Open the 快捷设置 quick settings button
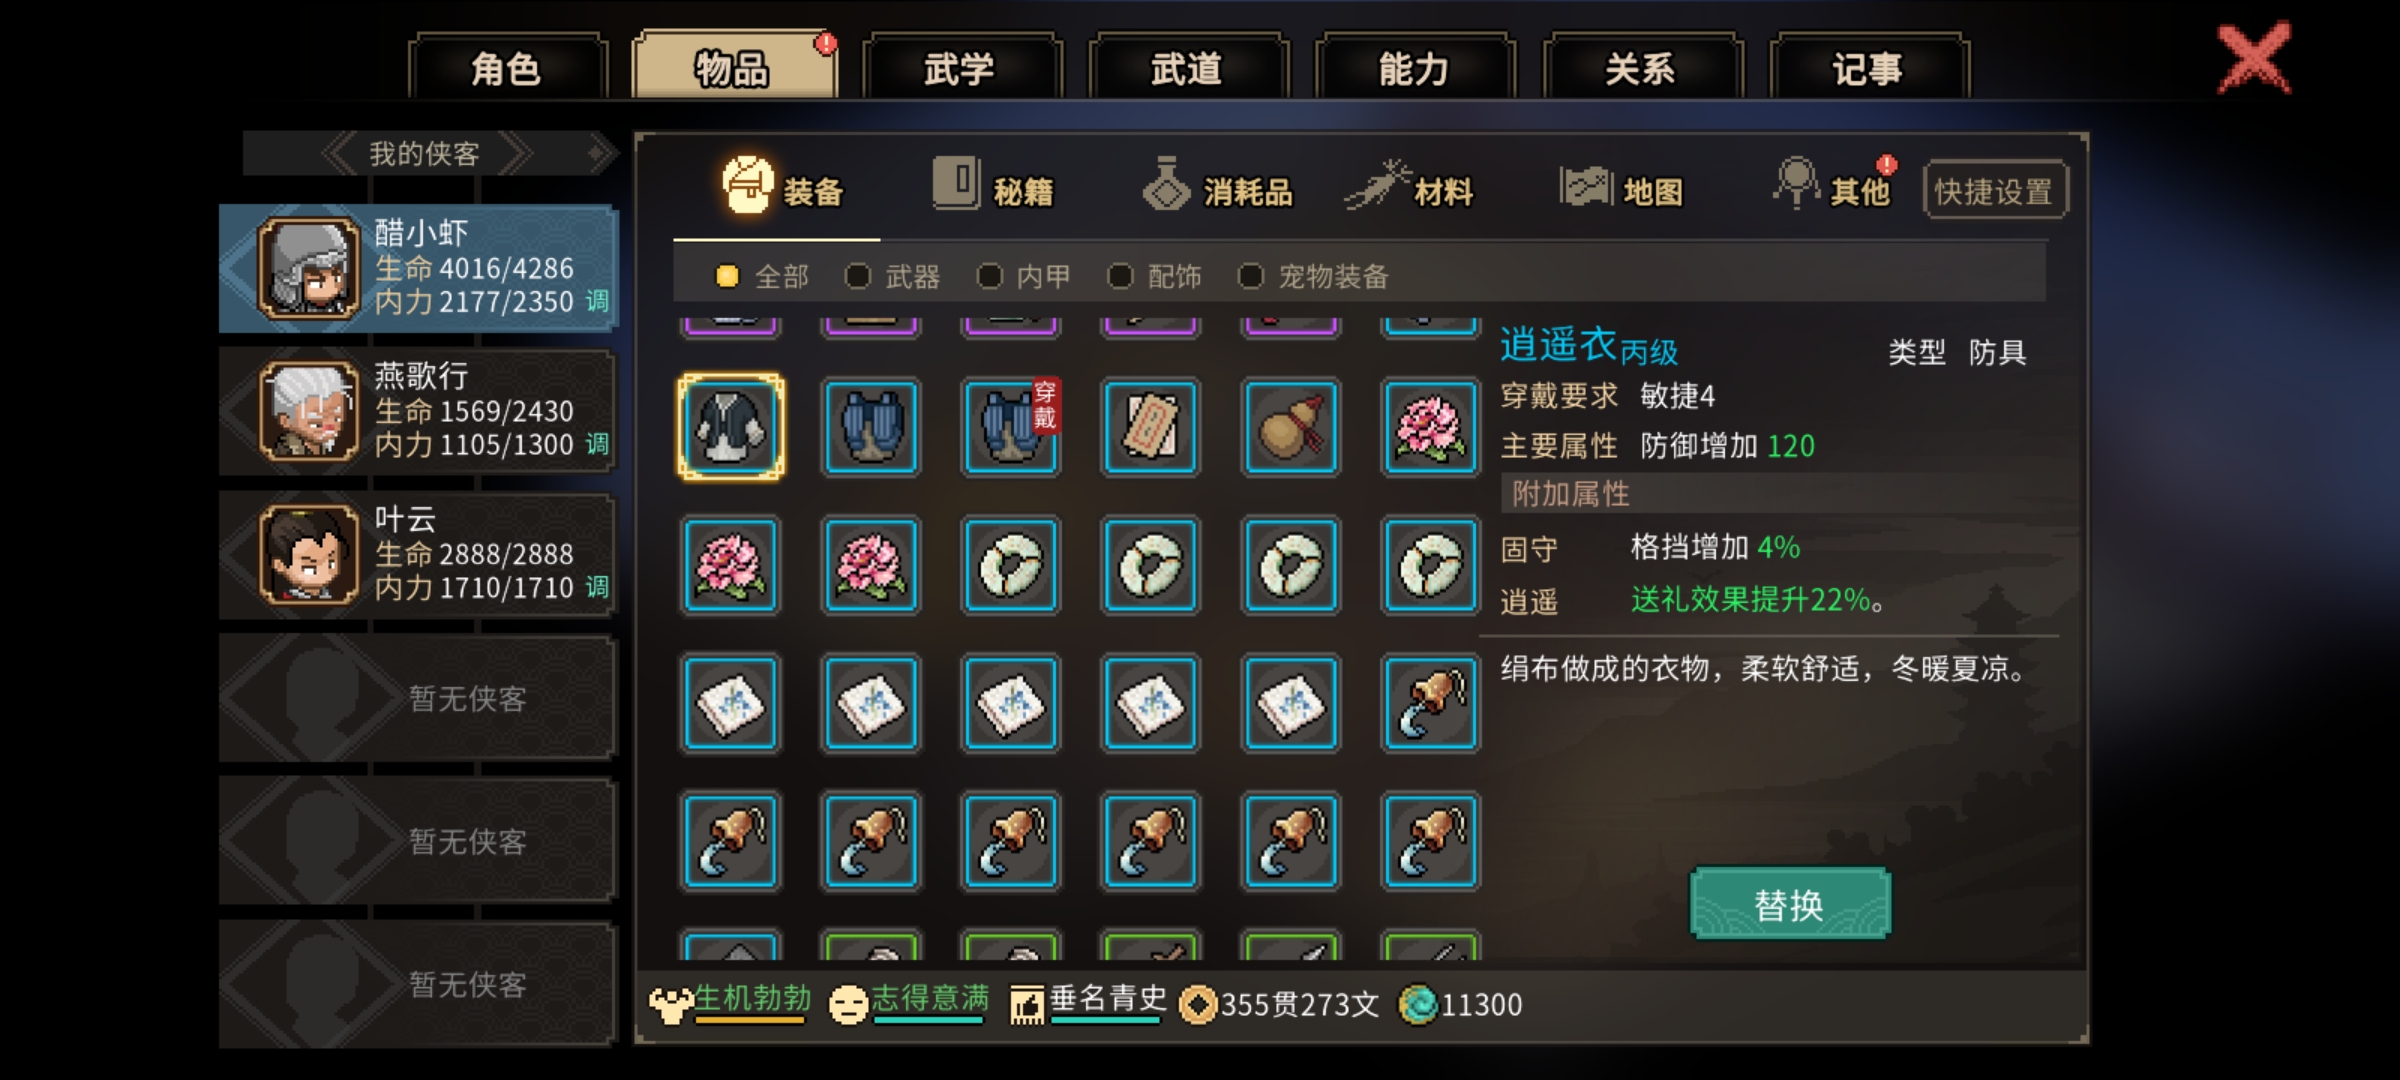Screen dimensions: 2400x1080 1994,190
